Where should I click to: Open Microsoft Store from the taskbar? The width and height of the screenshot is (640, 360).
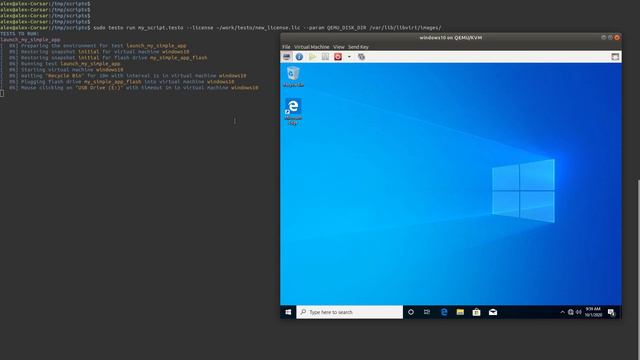click(476, 312)
